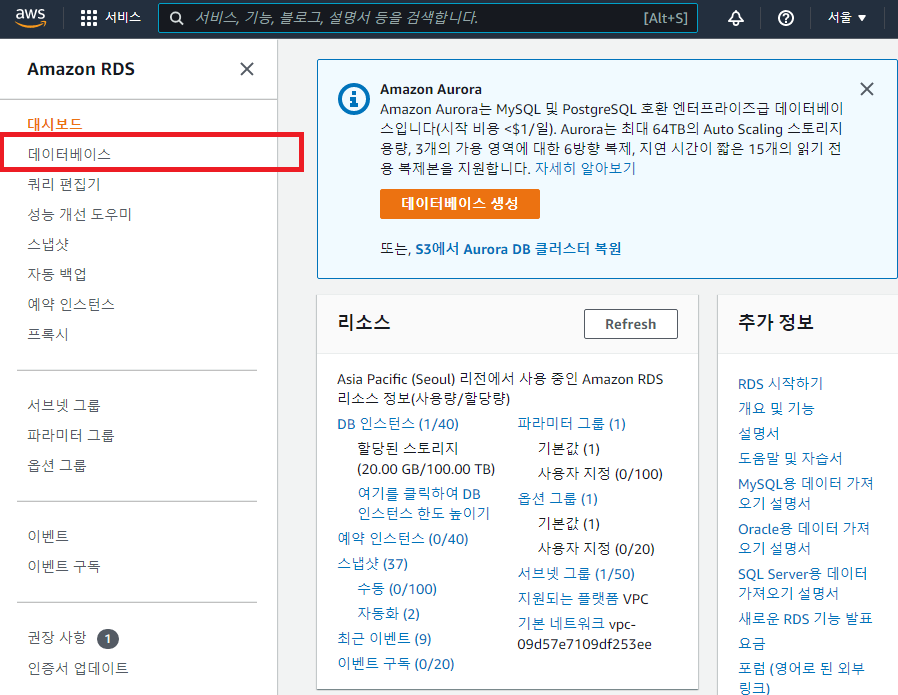Click 여기를 클릭하여 DB 인스턴스 한도 높이기
Image resolution: width=898 pixels, height=695 pixels.
[423, 504]
